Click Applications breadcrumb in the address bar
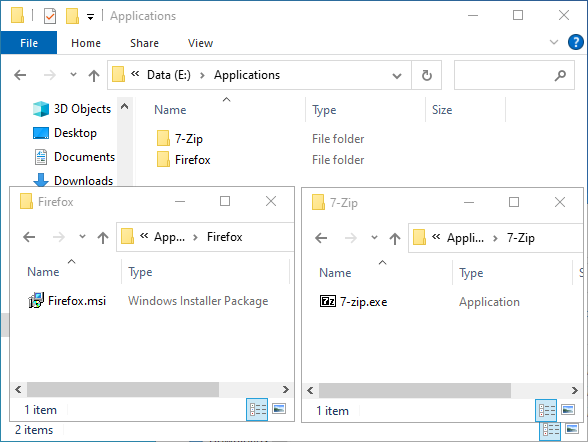 click(247, 75)
